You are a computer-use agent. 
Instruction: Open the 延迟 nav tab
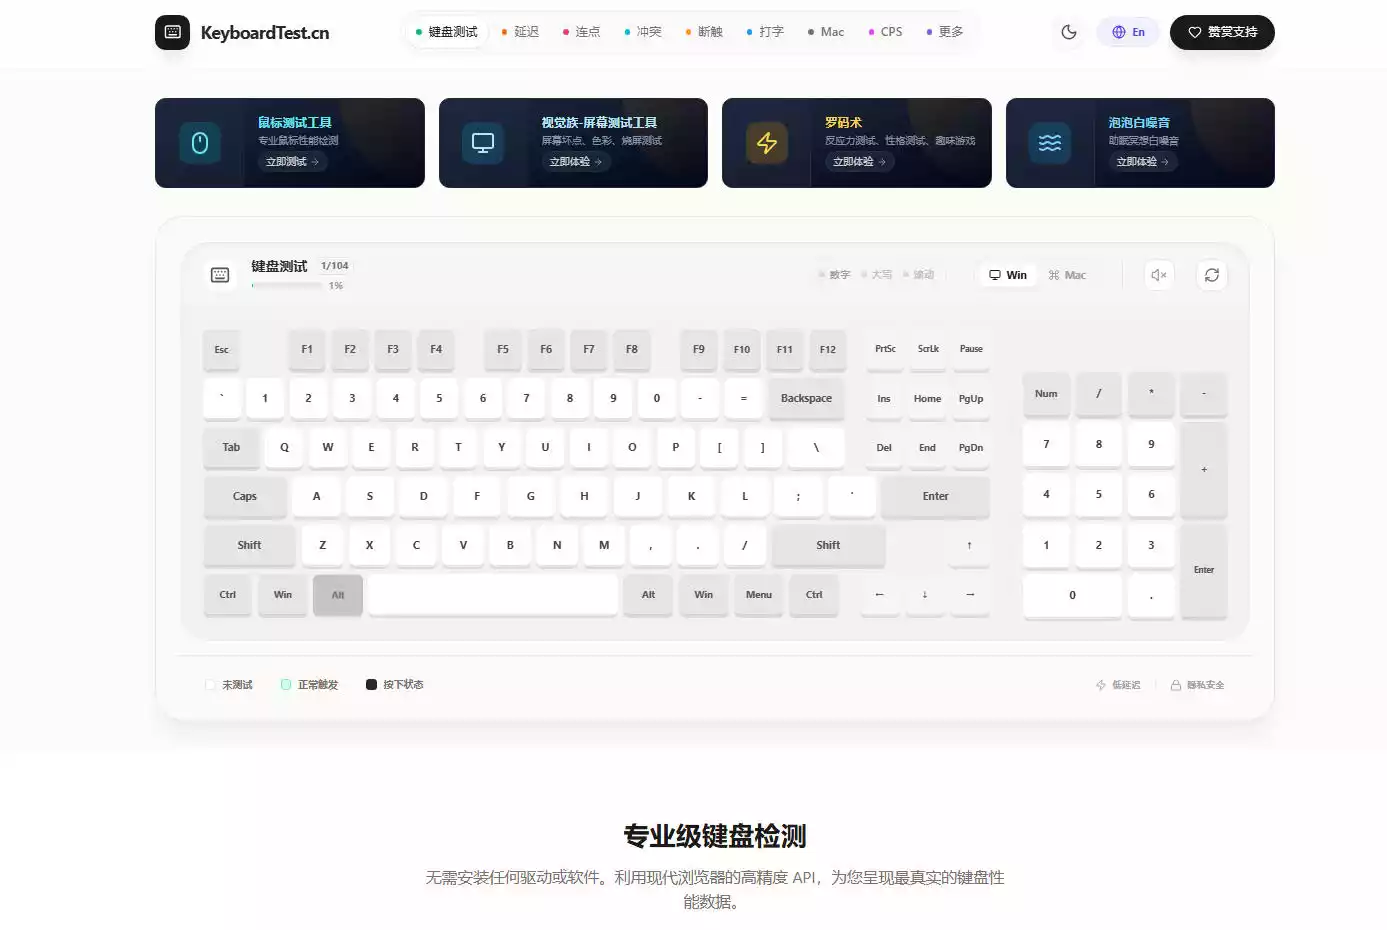tap(520, 32)
